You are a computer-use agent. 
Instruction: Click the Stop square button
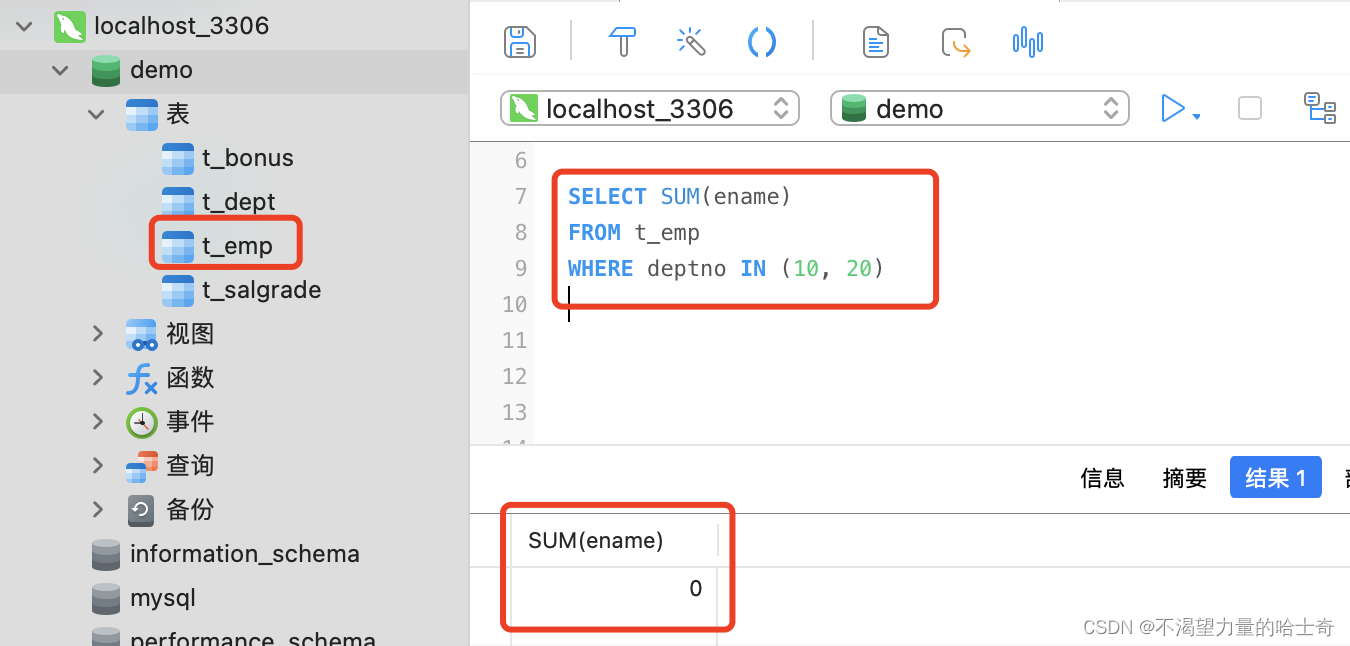coord(1249,108)
